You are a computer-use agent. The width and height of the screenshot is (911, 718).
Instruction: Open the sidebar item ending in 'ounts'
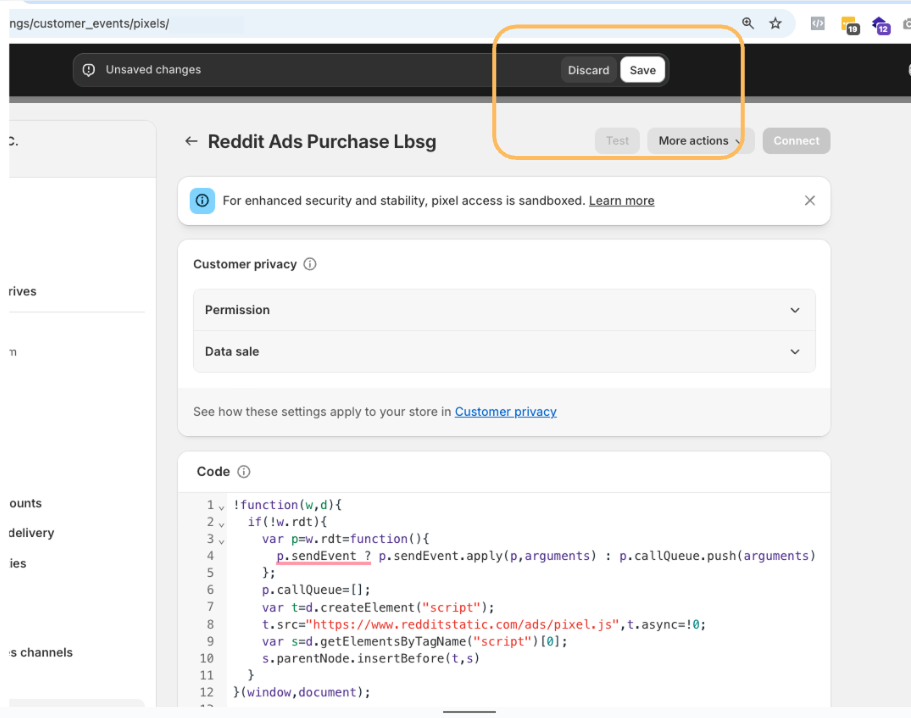(26, 503)
